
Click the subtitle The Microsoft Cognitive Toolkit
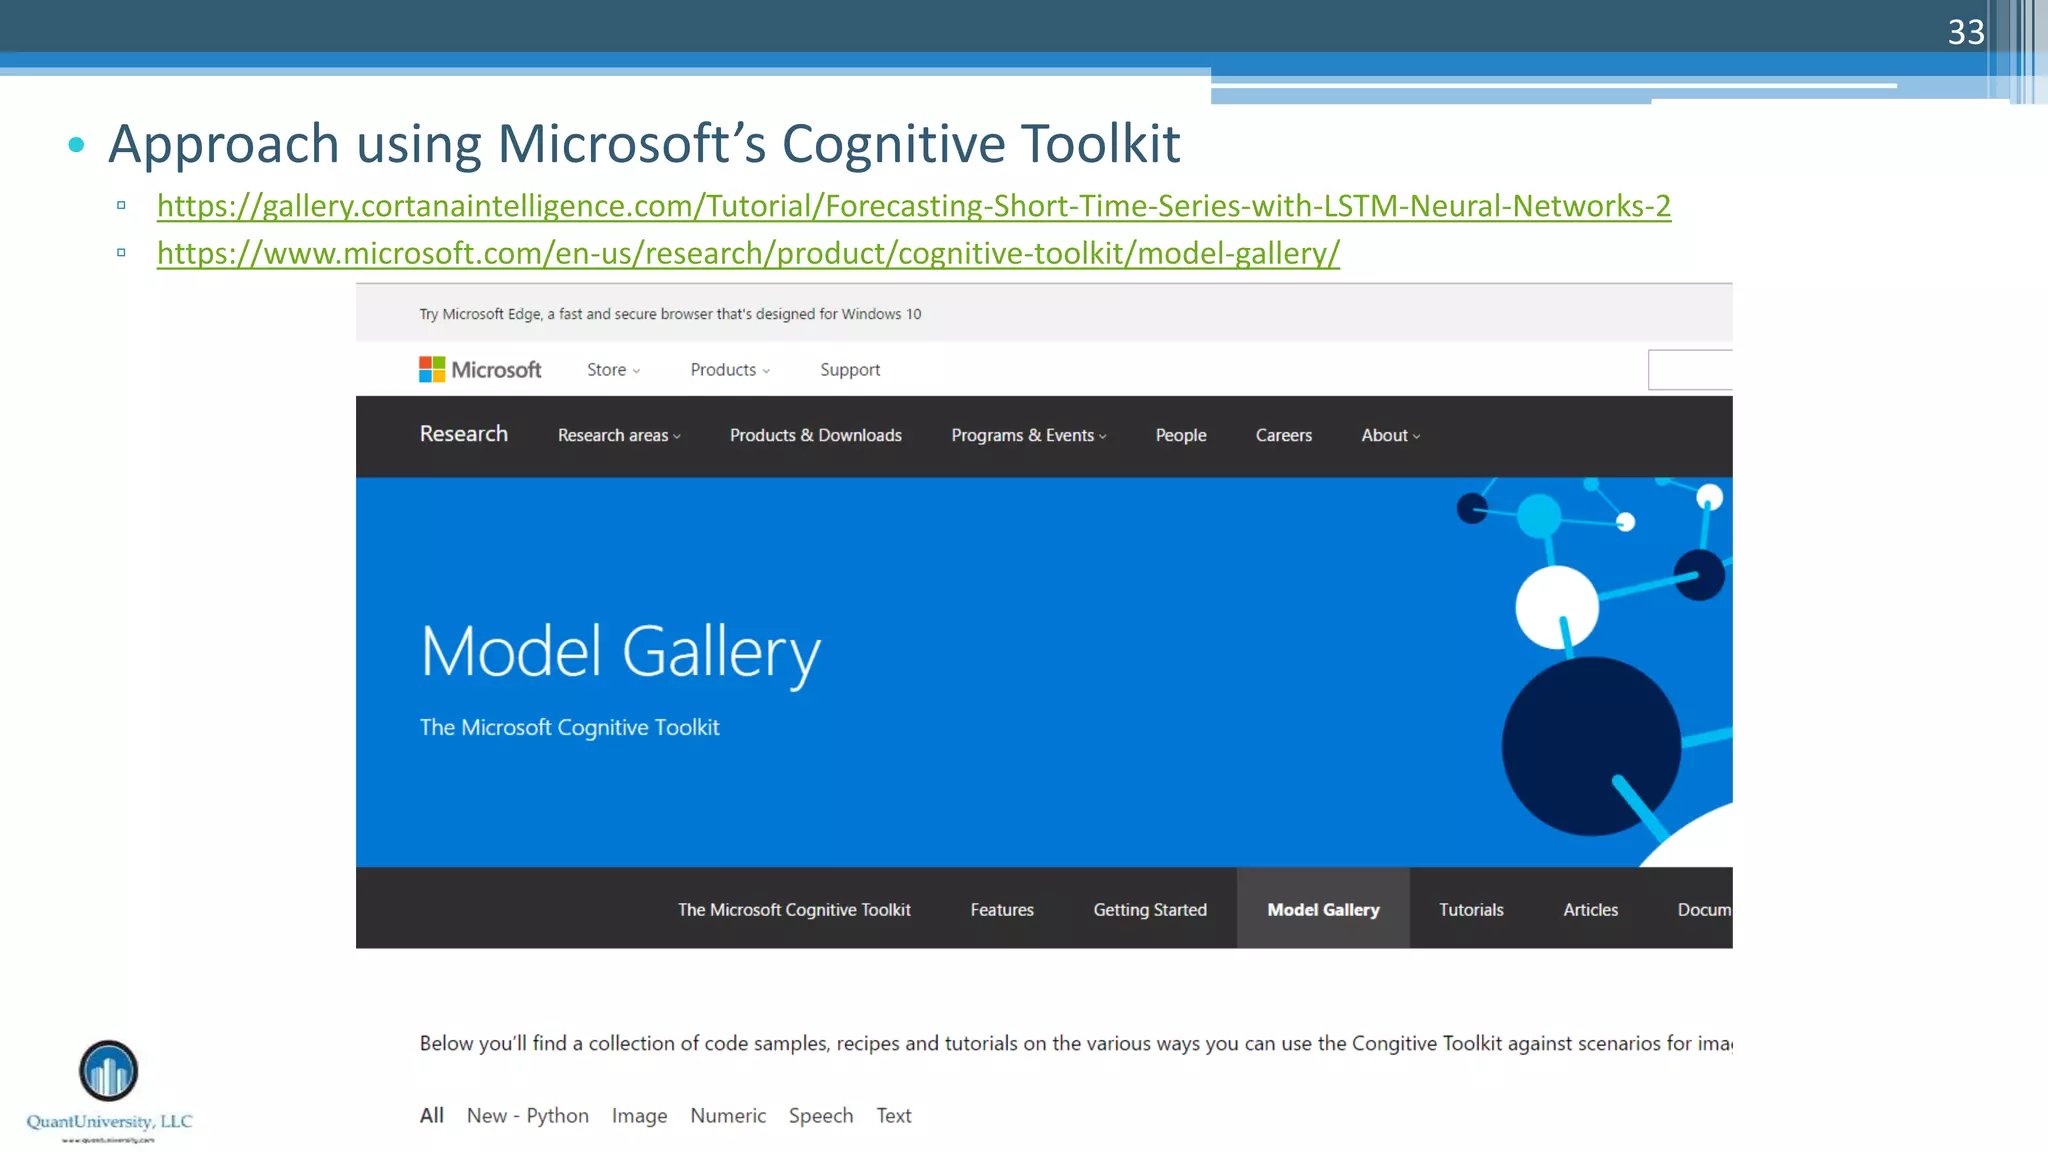569,728
